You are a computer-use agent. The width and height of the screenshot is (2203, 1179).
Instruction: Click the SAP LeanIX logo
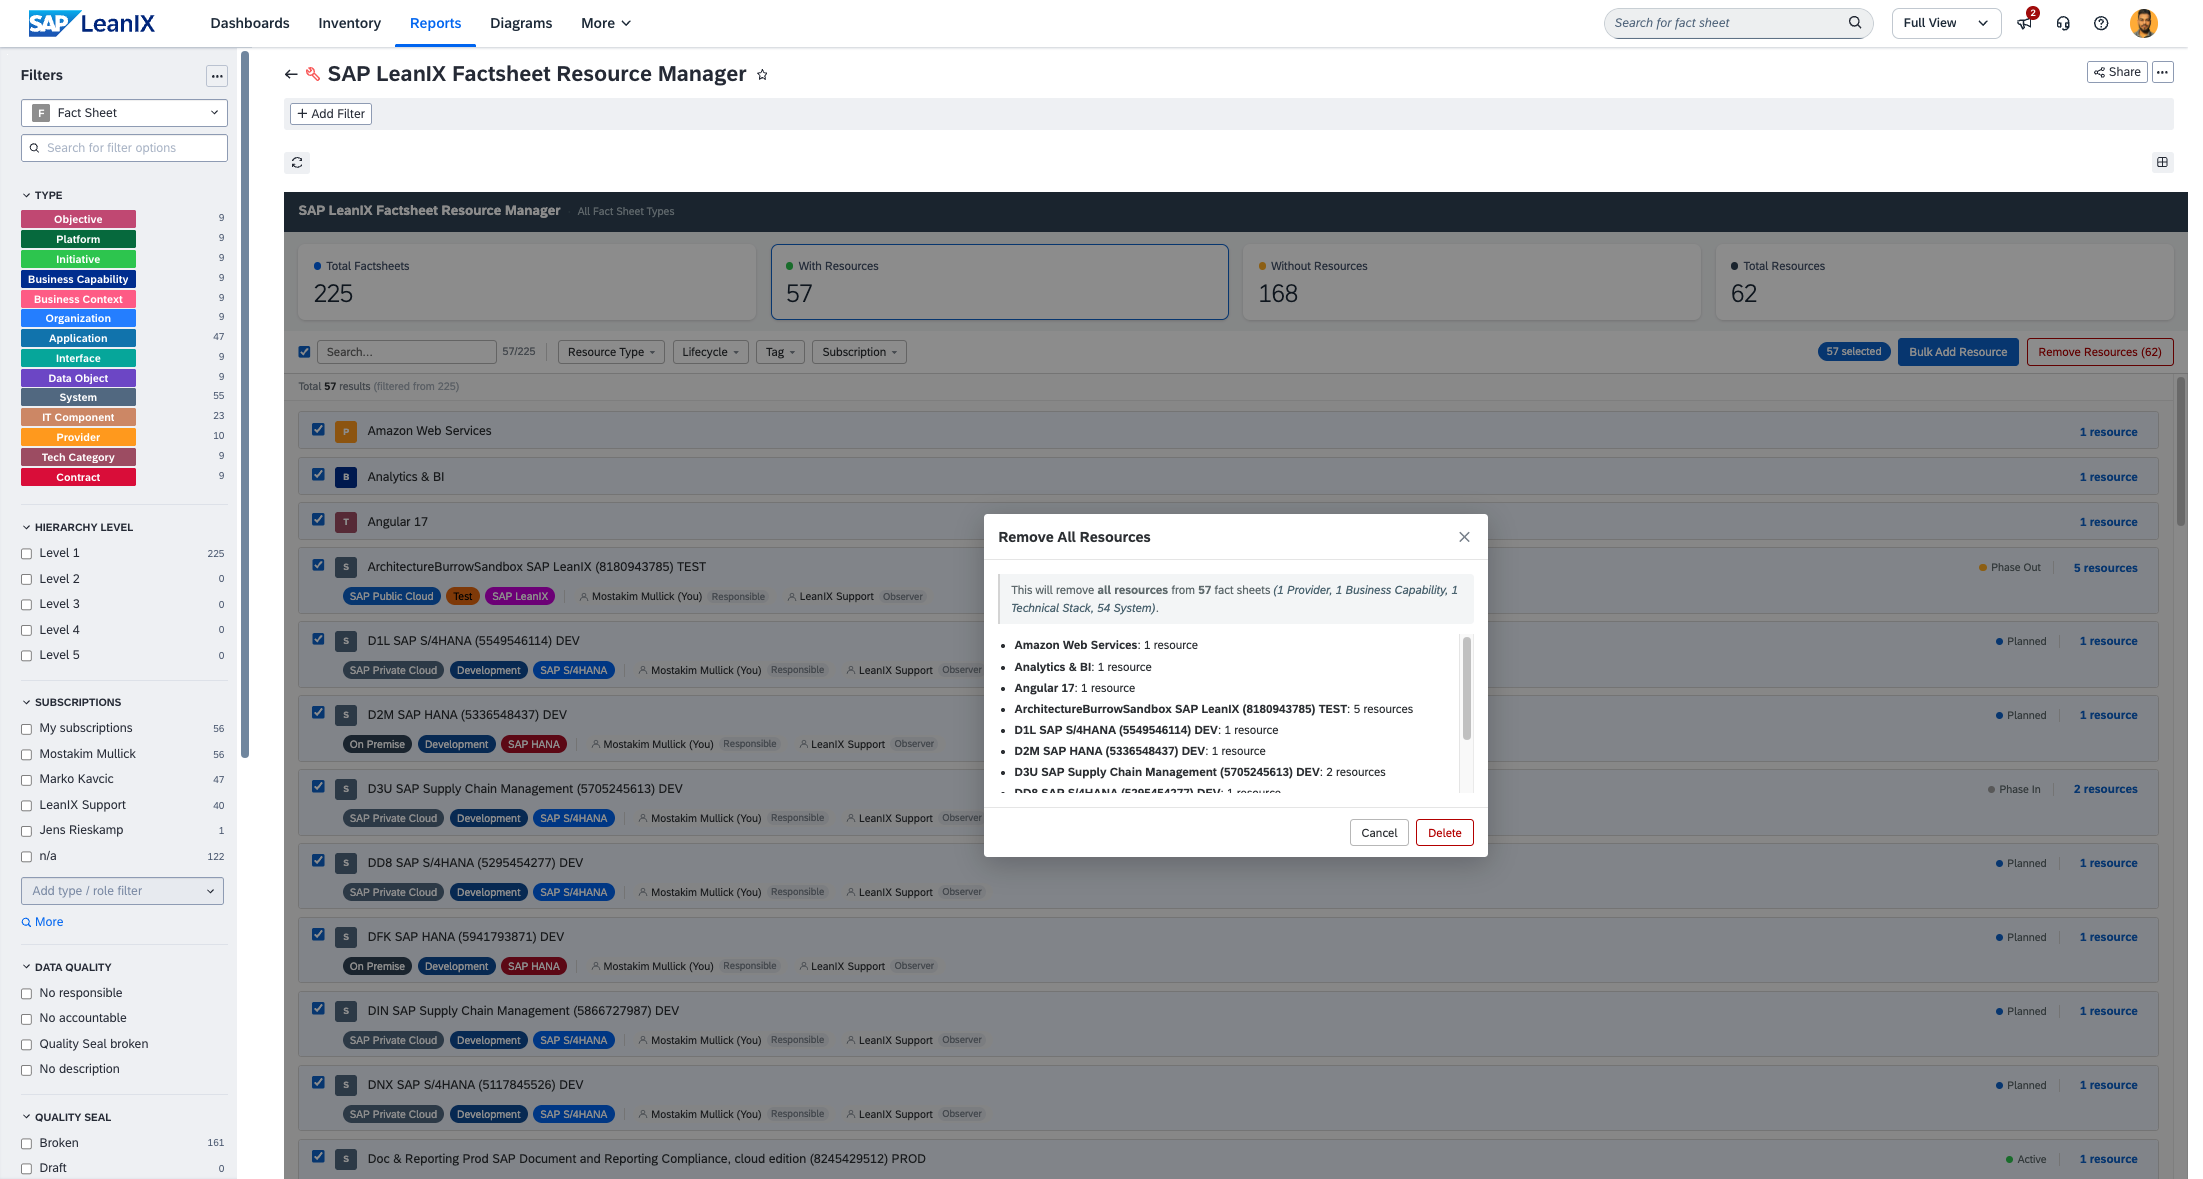(x=91, y=23)
